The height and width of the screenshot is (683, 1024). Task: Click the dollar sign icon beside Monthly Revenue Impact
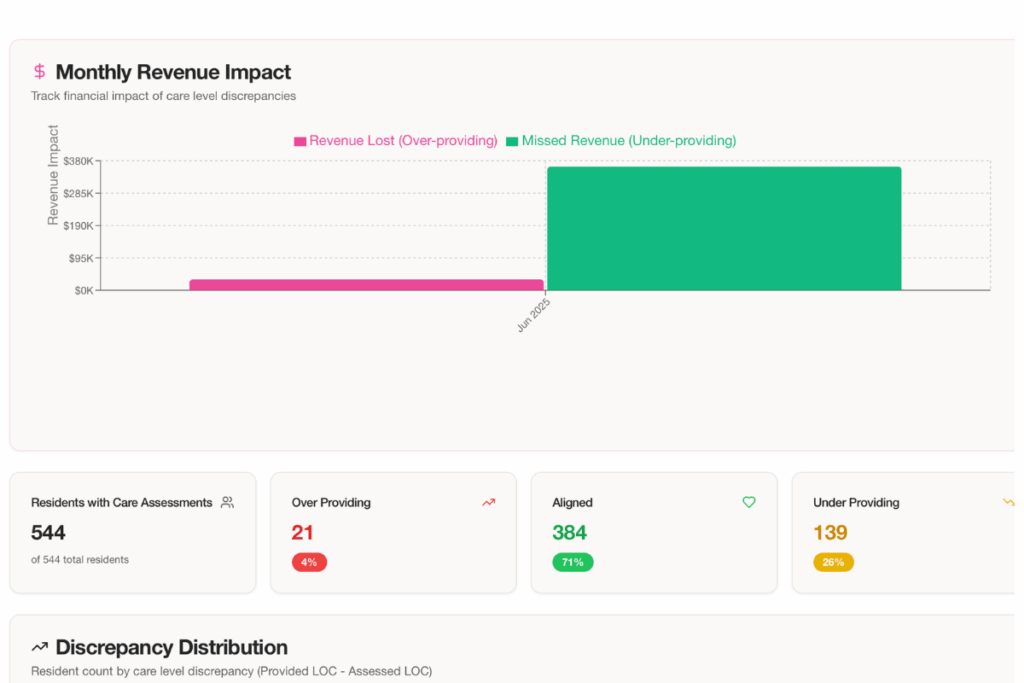click(39, 72)
